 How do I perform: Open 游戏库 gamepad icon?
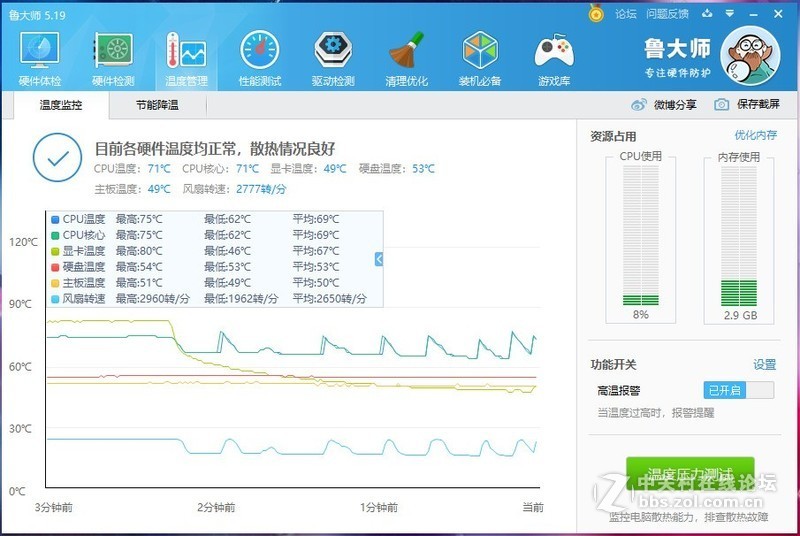click(x=554, y=51)
